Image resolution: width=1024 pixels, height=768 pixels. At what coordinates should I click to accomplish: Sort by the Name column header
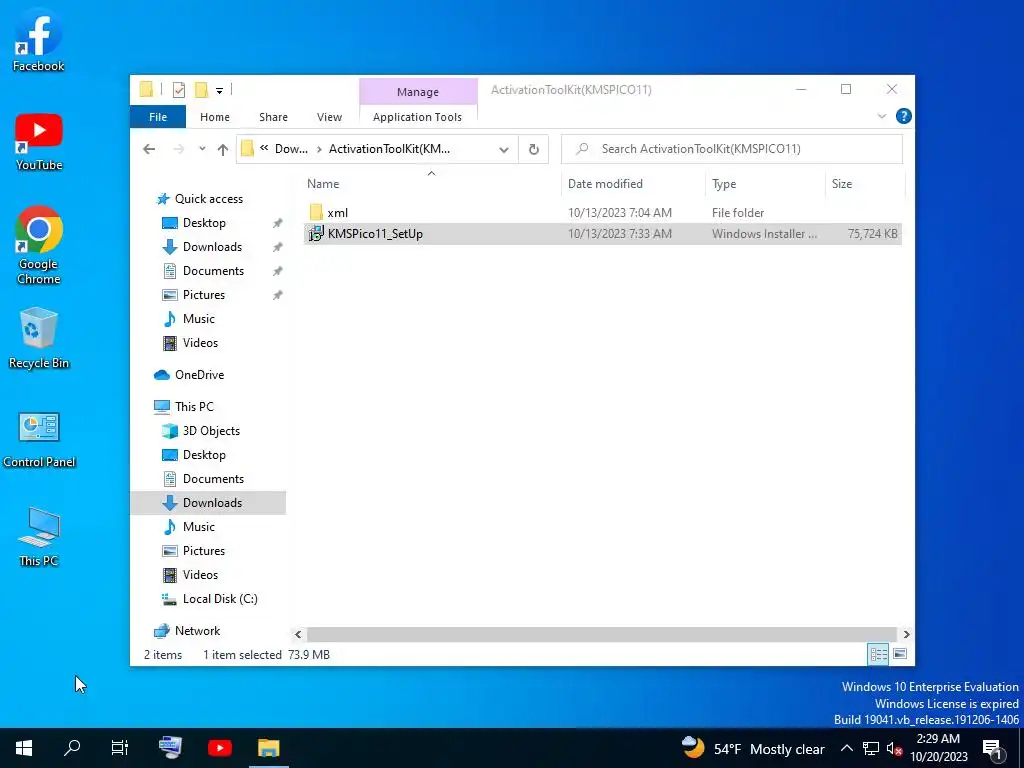431,184
